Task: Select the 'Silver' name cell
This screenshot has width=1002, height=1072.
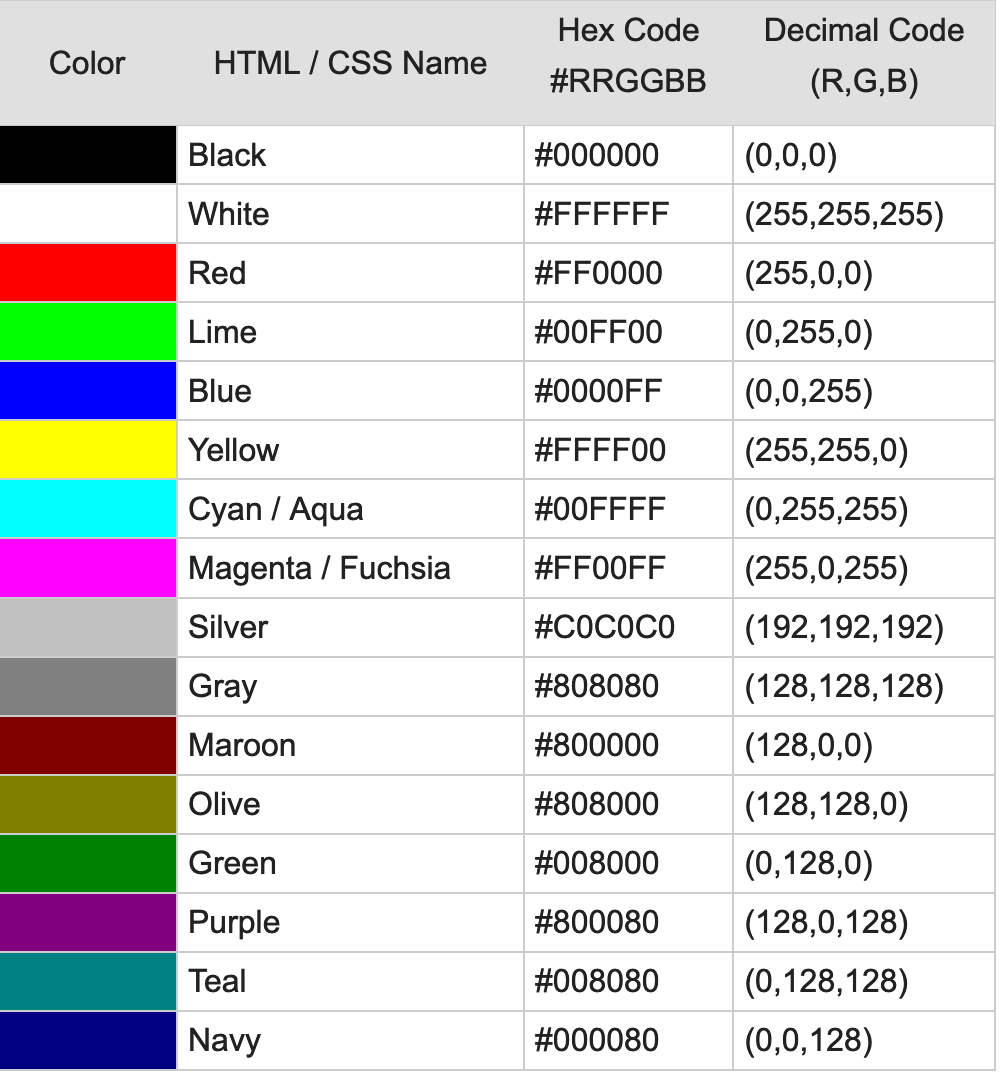Action: [350, 627]
